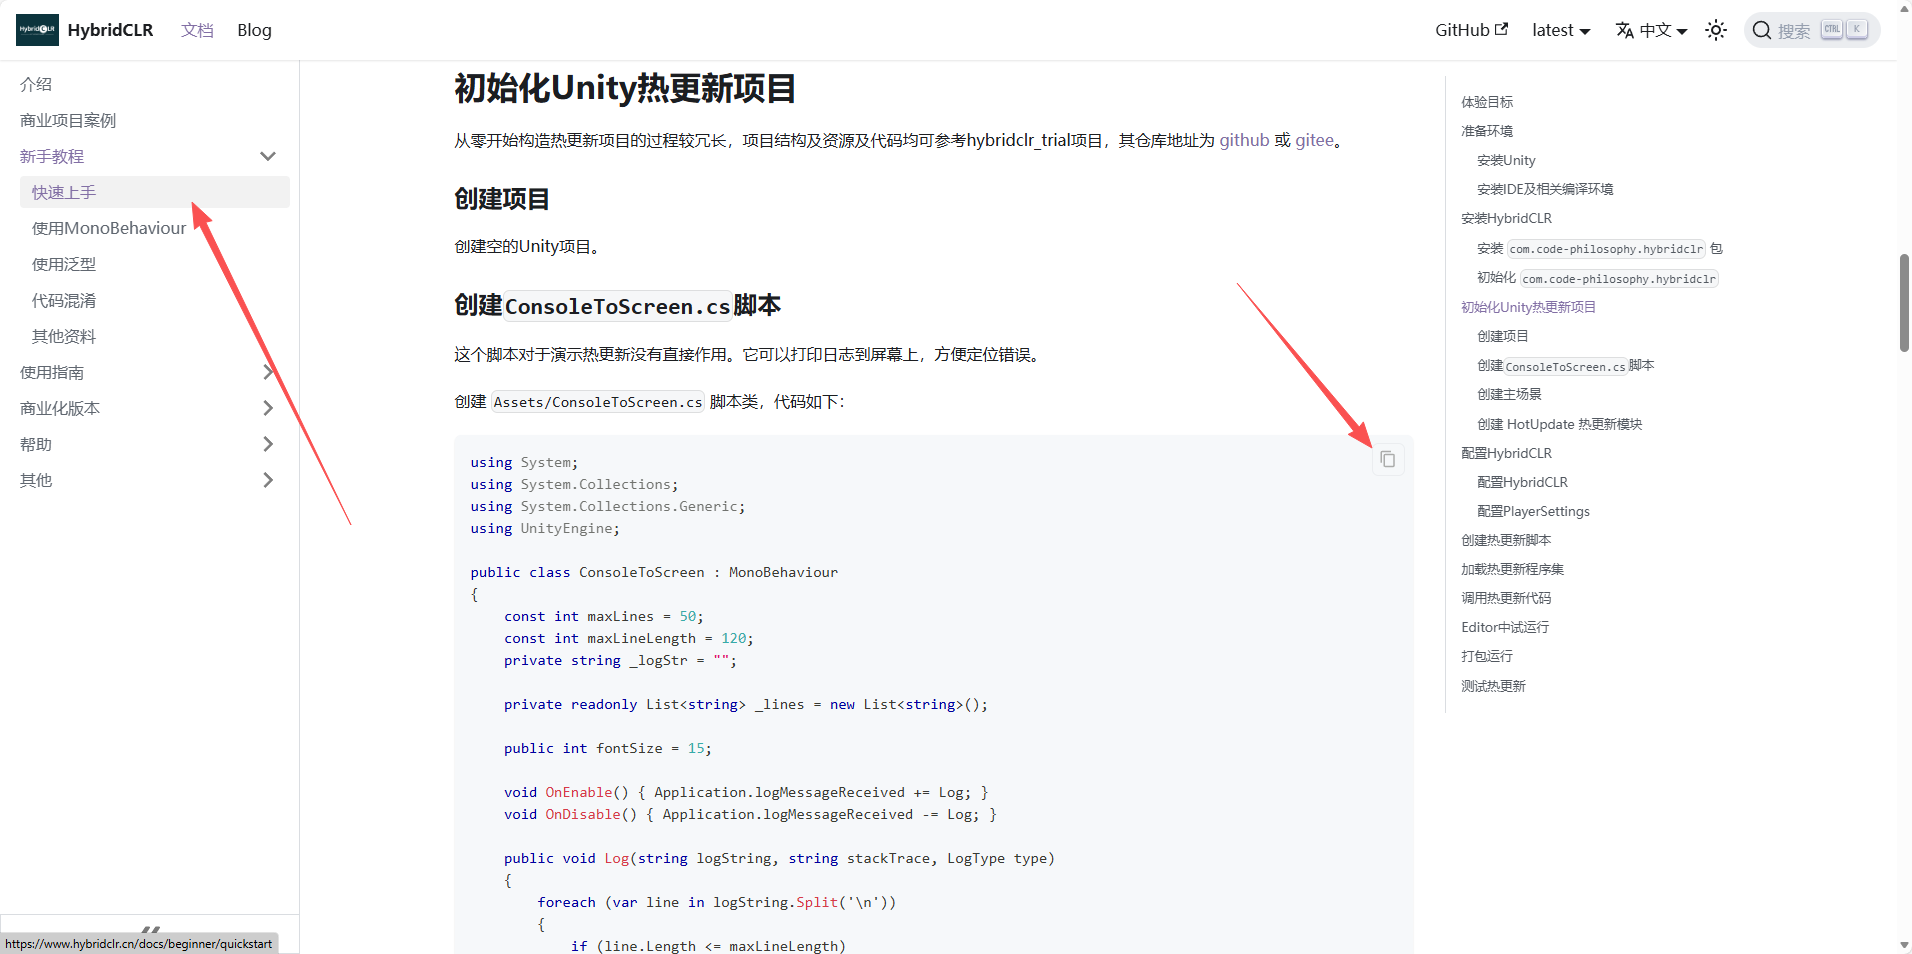Expand the 帮助 chevron
This screenshot has height=954, width=1912.
(x=268, y=444)
